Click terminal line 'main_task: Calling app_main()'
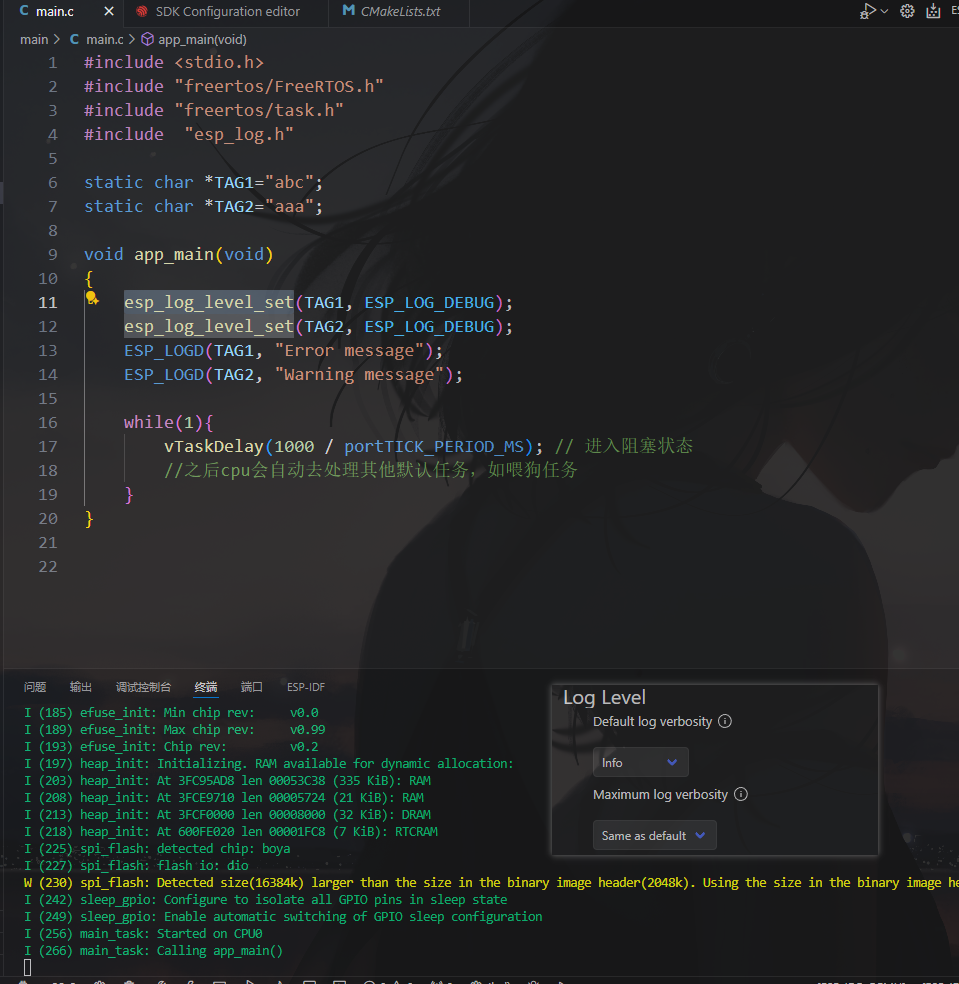The image size is (959, 984). coord(154,951)
